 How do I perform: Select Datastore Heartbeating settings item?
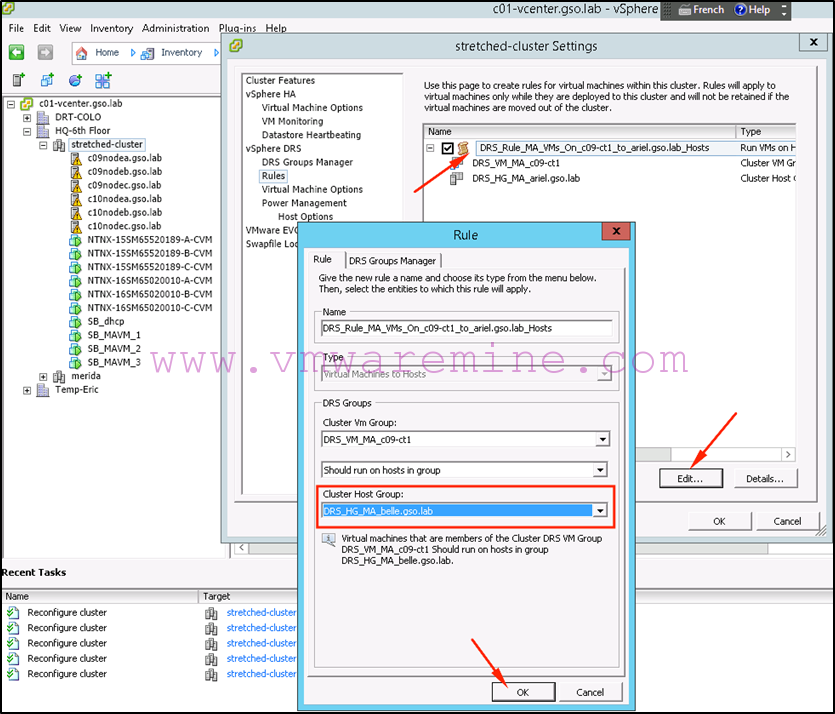coord(311,135)
